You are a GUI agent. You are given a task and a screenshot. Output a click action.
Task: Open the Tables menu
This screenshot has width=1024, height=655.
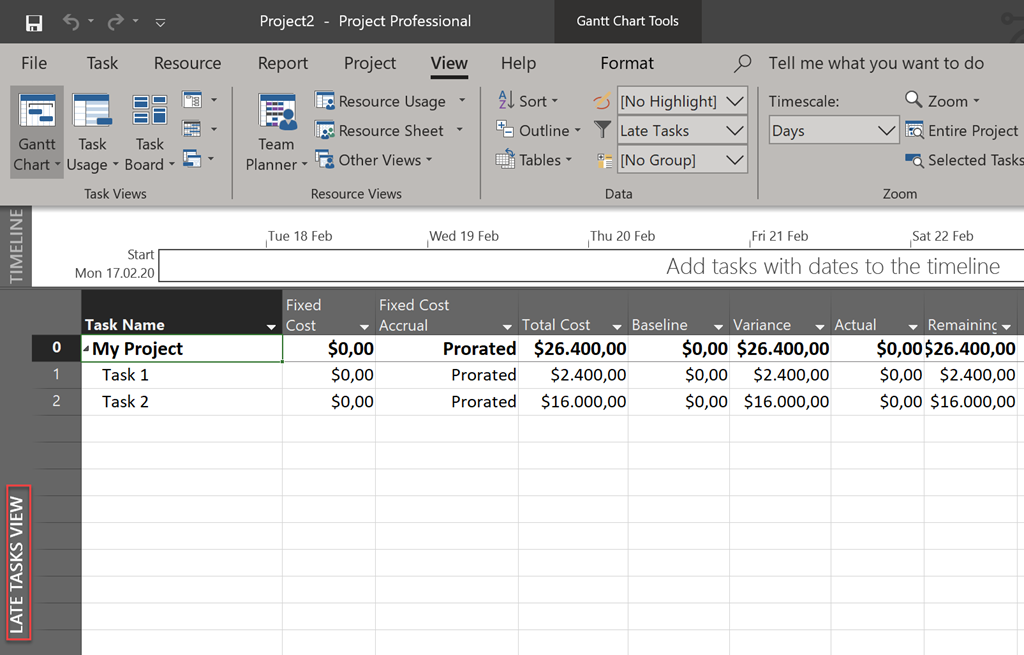coord(536,159)
